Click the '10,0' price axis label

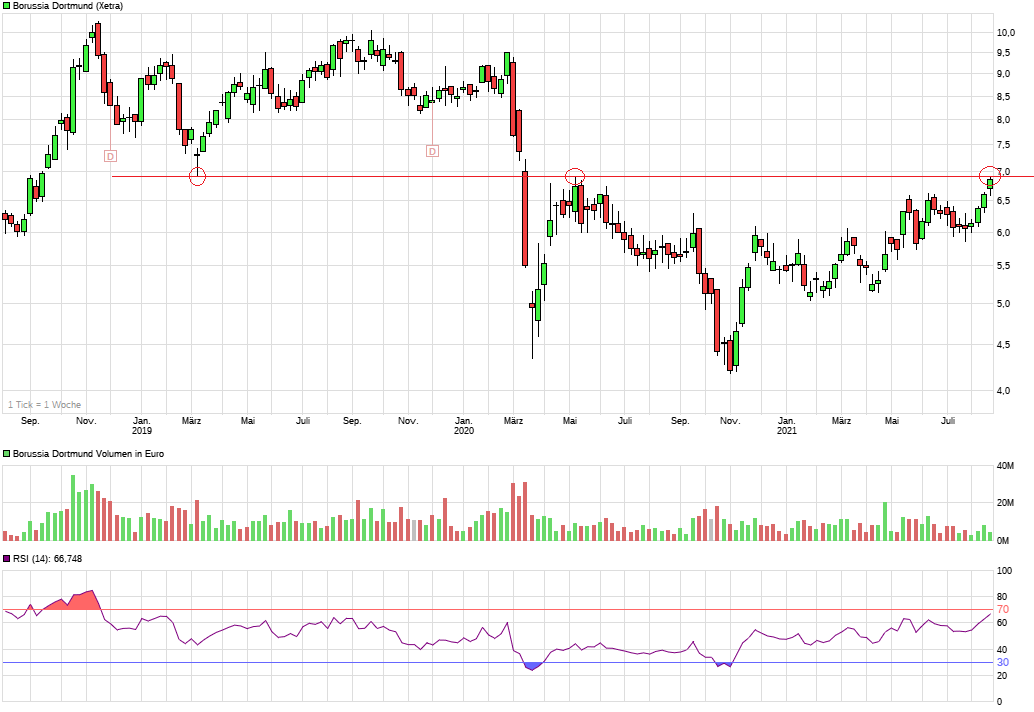click(1006, 33)
